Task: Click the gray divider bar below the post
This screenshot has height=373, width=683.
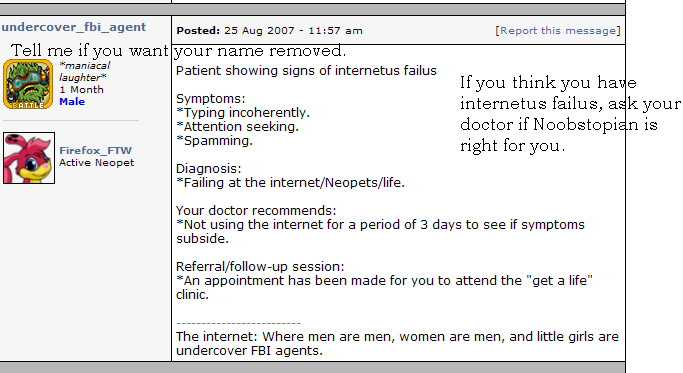Action: [x=312, y=367]
